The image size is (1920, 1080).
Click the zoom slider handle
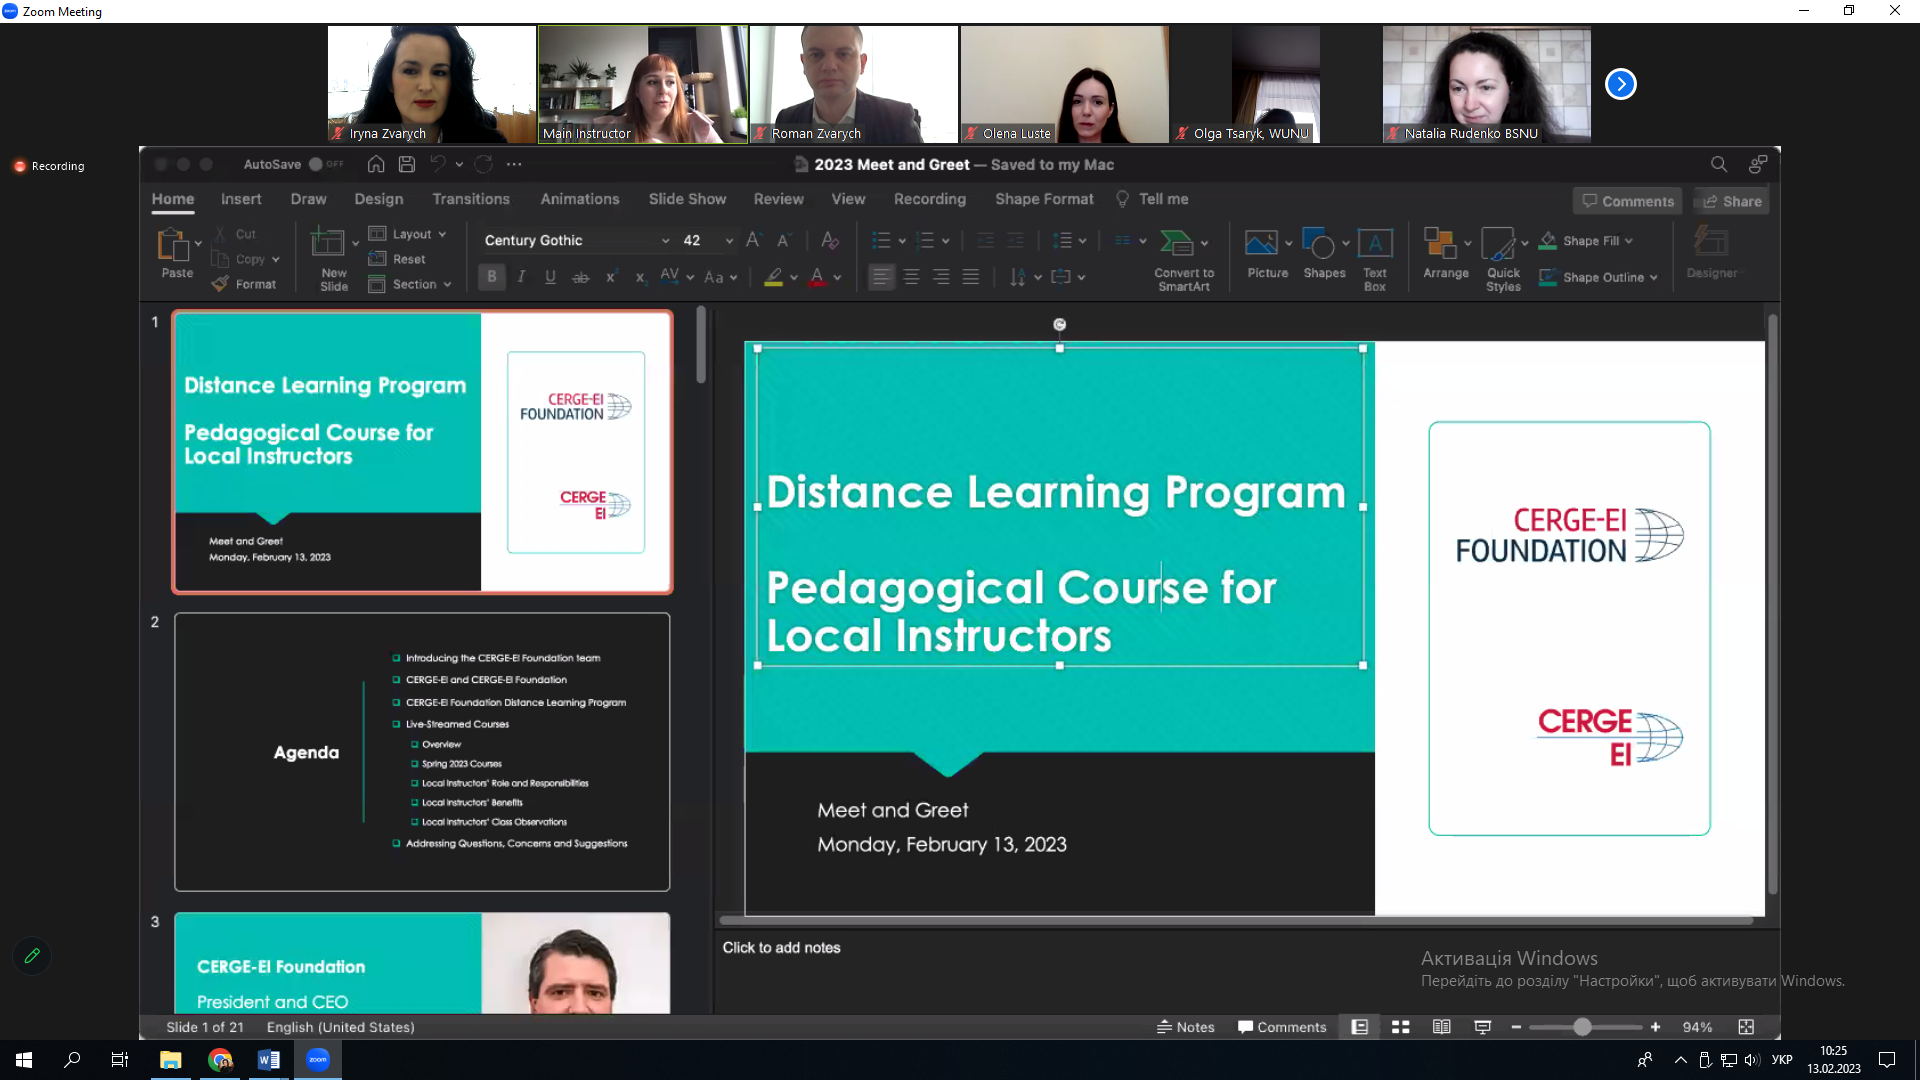(1582, 1027)
